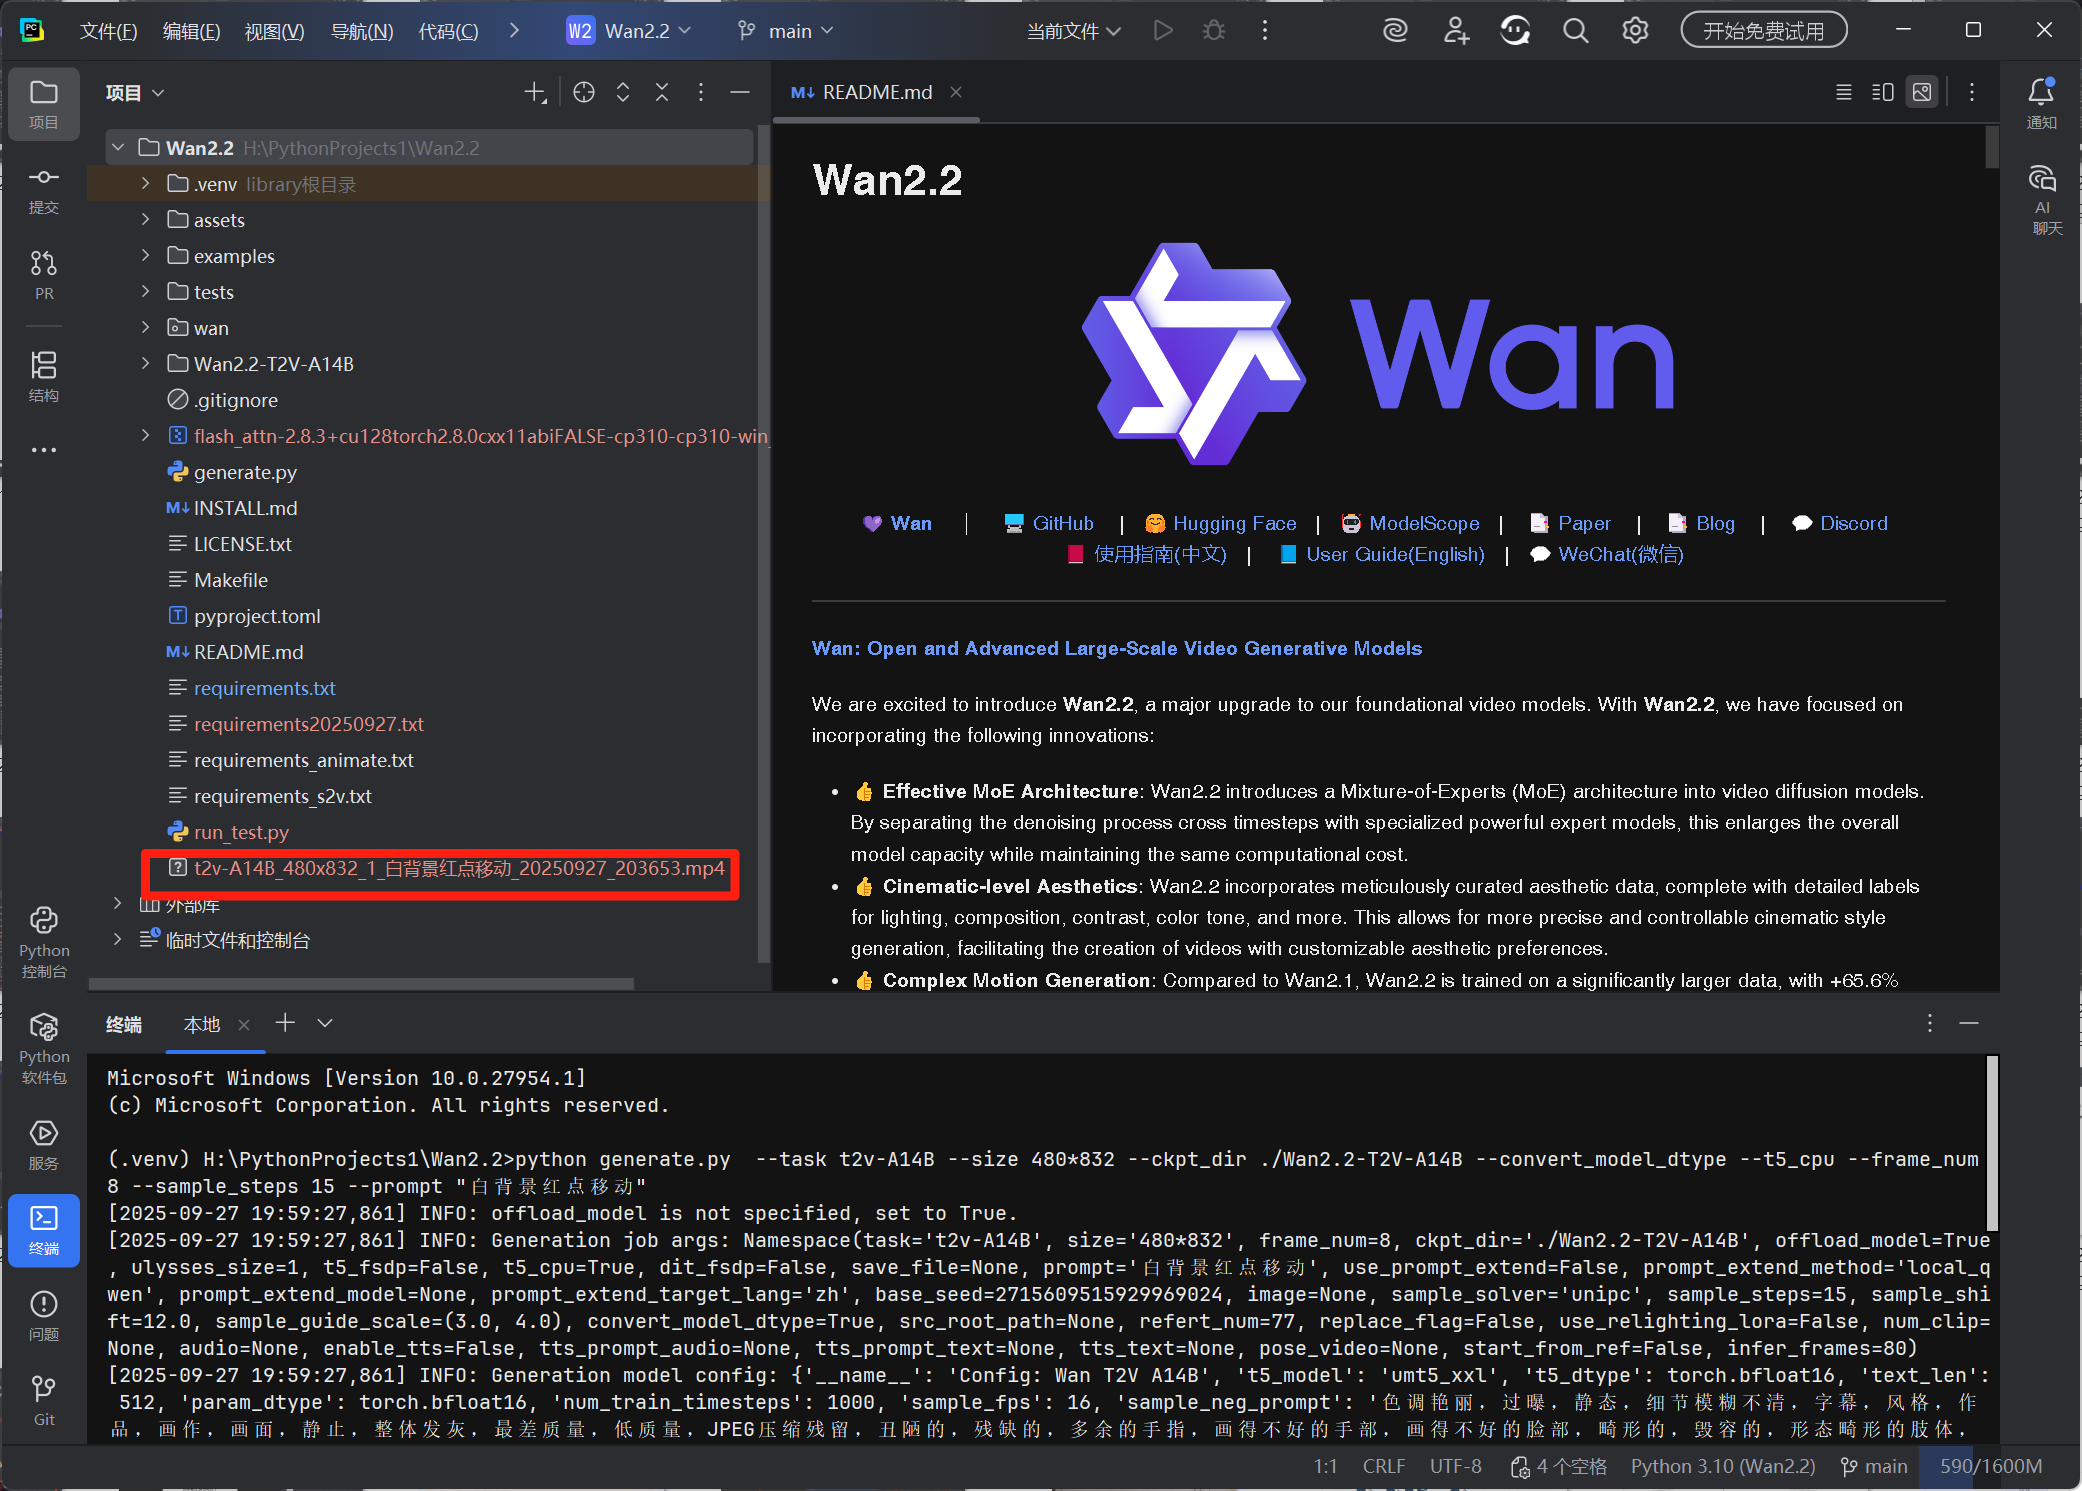Open the Project view dropdown
This screenshot has width=2082, height=1491.
[x=135, y=93]
